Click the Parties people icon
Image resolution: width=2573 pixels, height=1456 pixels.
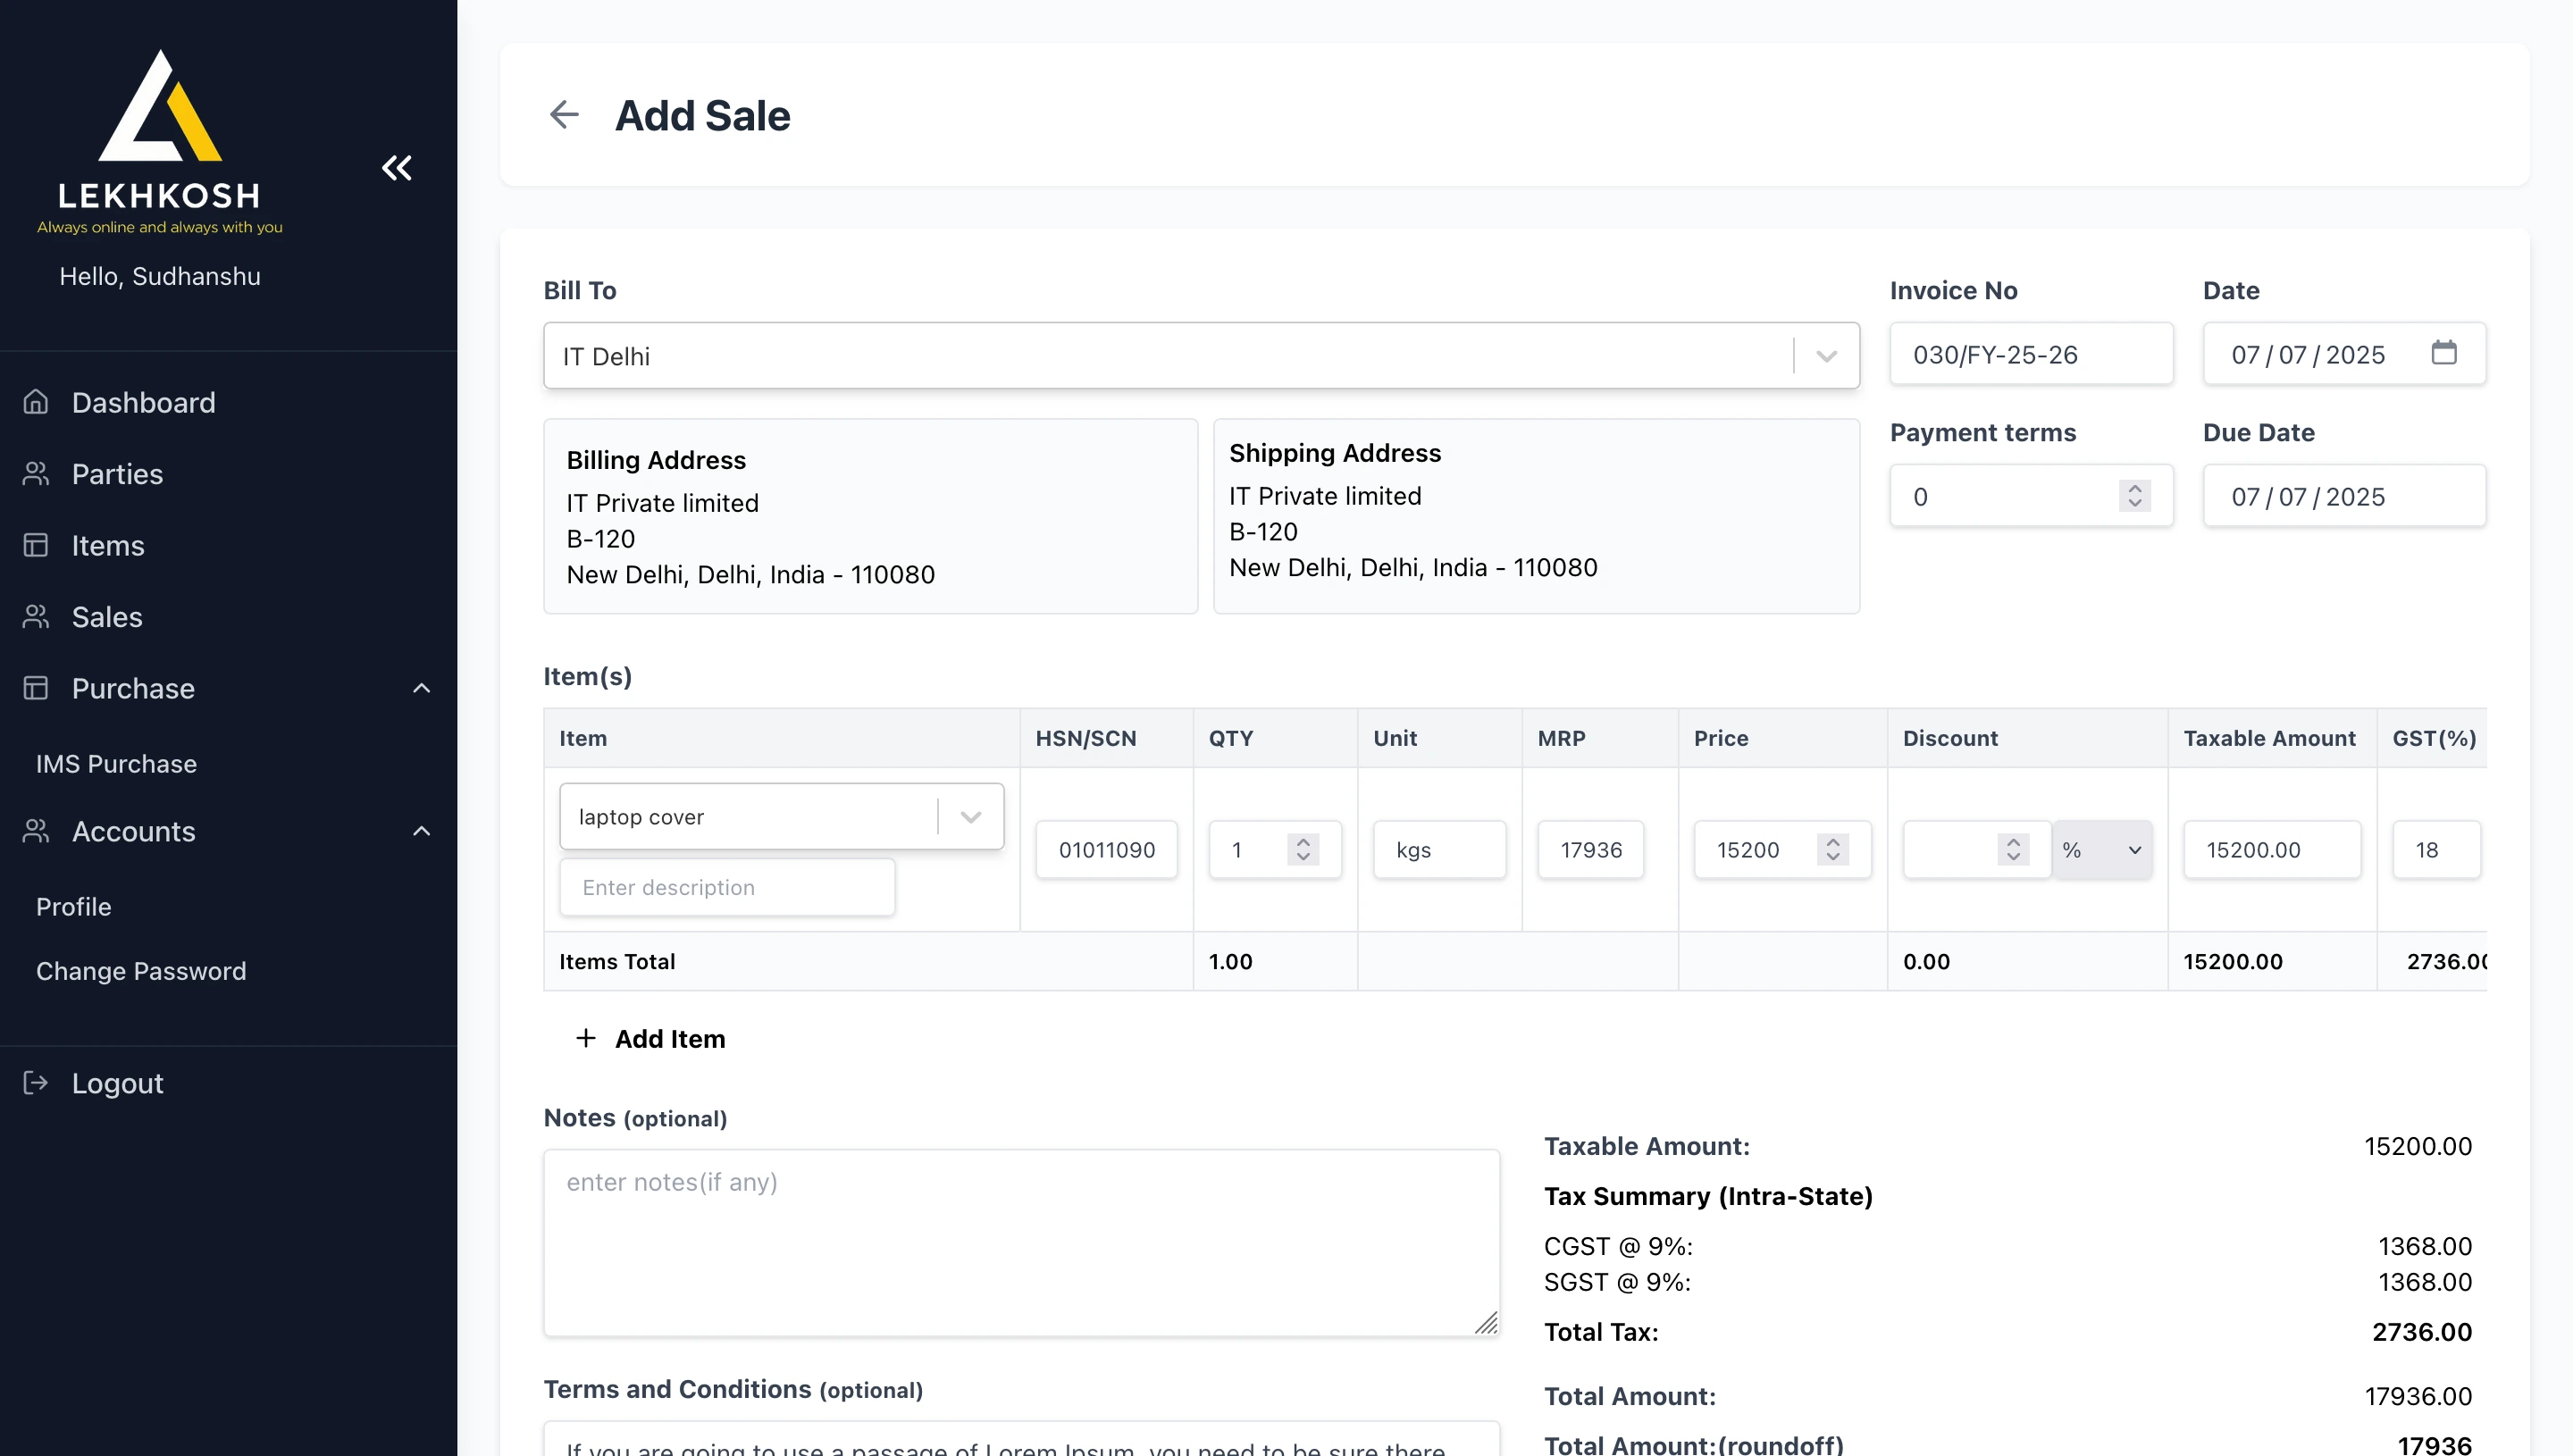tap(36, 474)
